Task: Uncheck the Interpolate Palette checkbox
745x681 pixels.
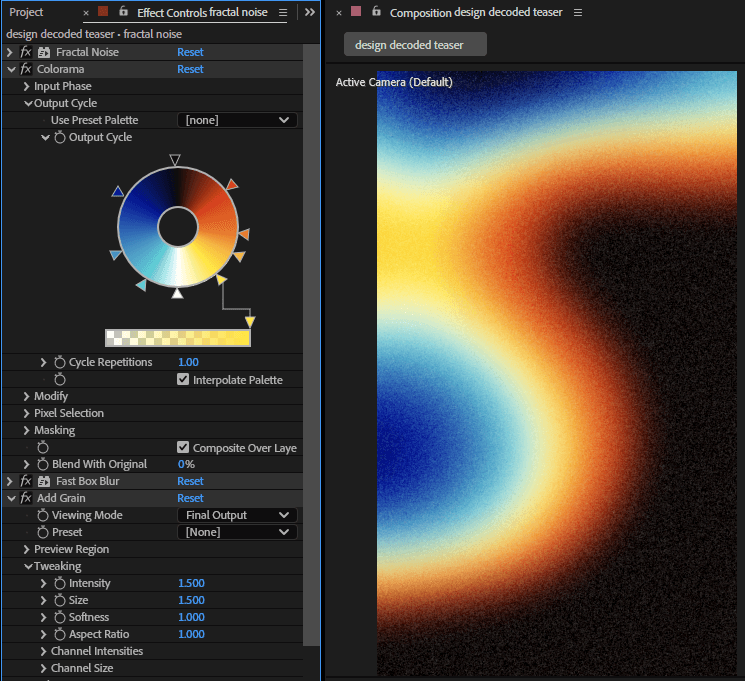Action: click(x=183, y=379)
